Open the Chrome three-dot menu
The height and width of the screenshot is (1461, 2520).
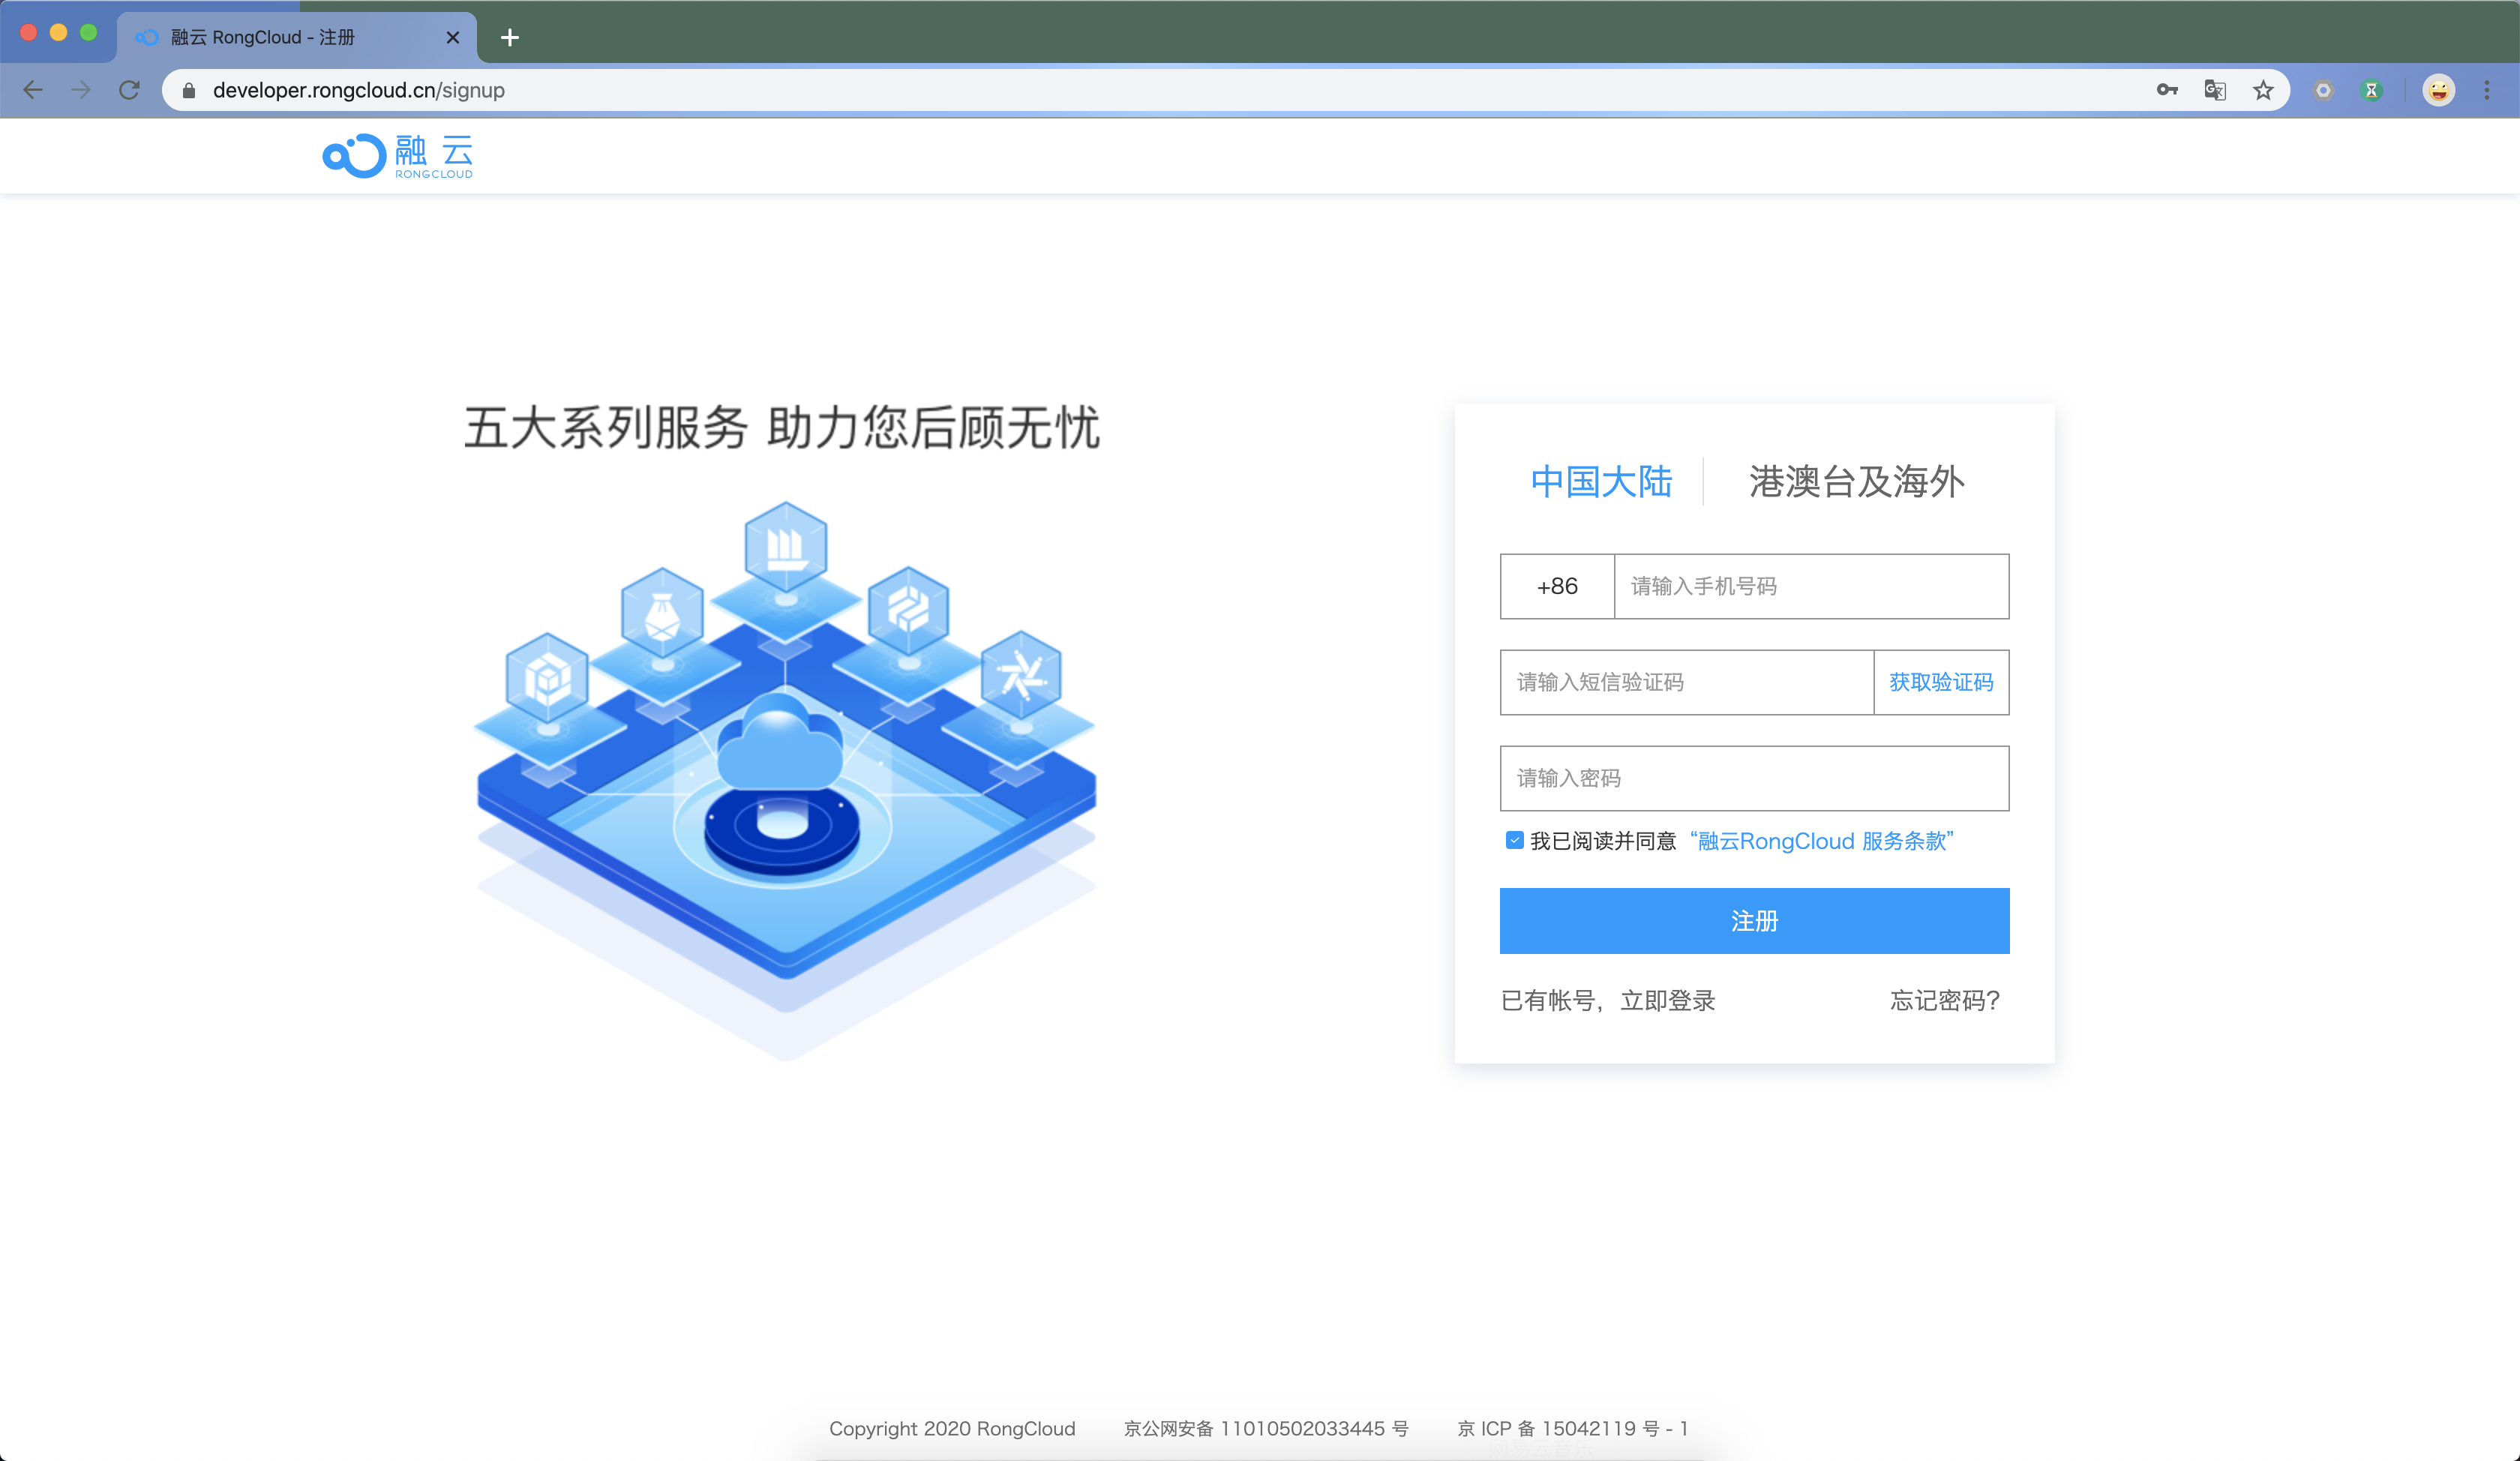click(x=2487, y=90)
